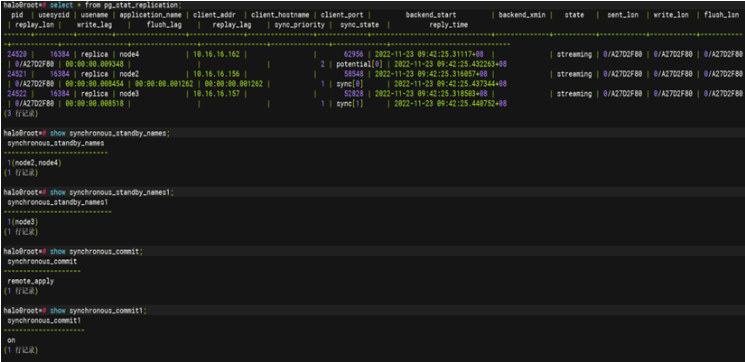The width and height of the screenshot is (745, 362).
Task: Click write_lag value 00:00:00.009348
Action: point(95,64)
